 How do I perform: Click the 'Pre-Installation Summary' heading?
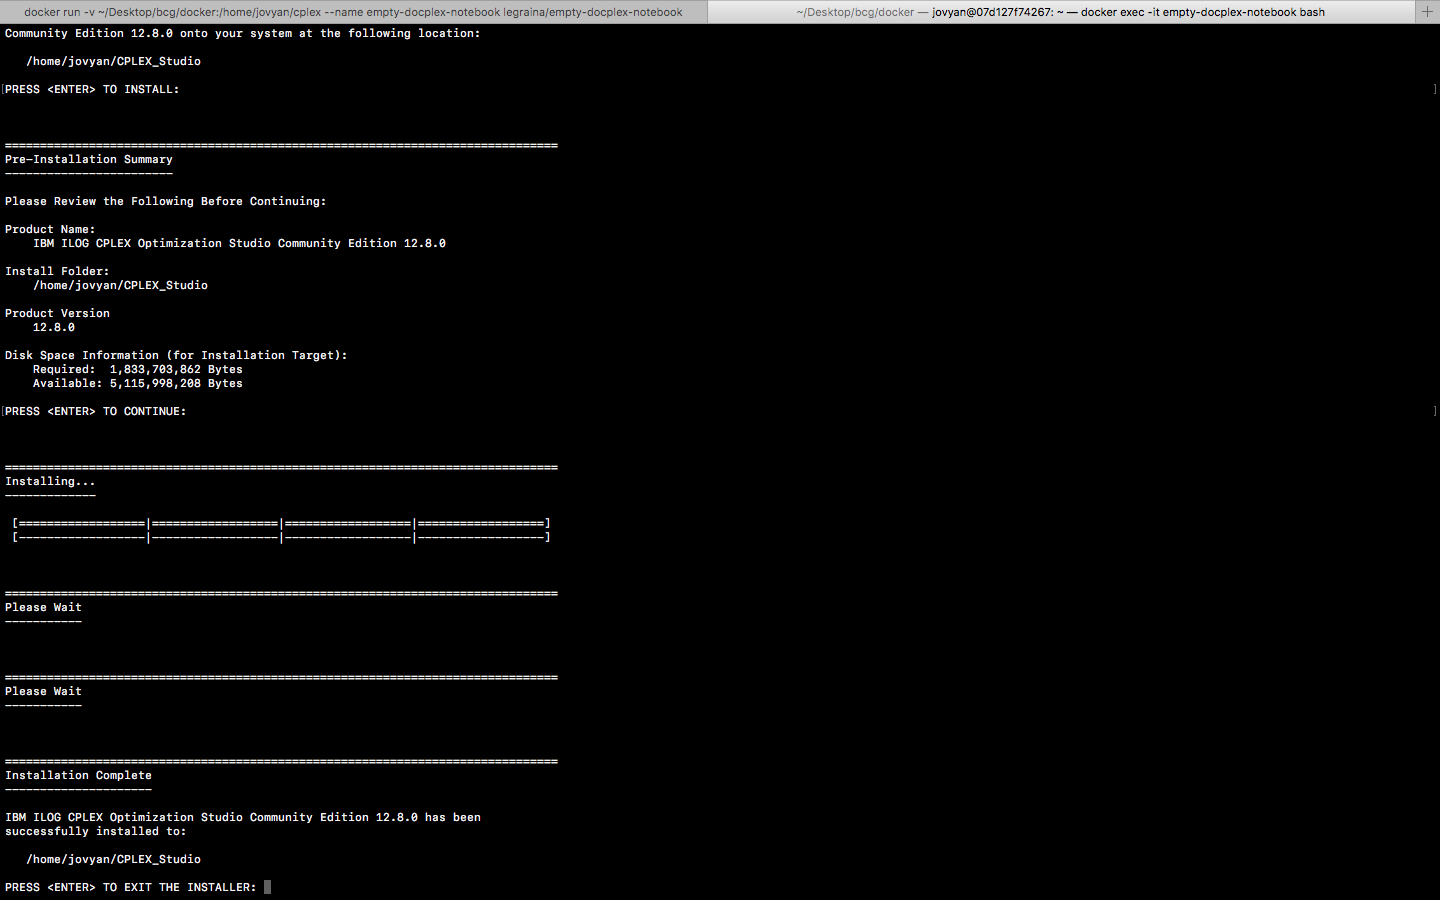coord(89,159)
